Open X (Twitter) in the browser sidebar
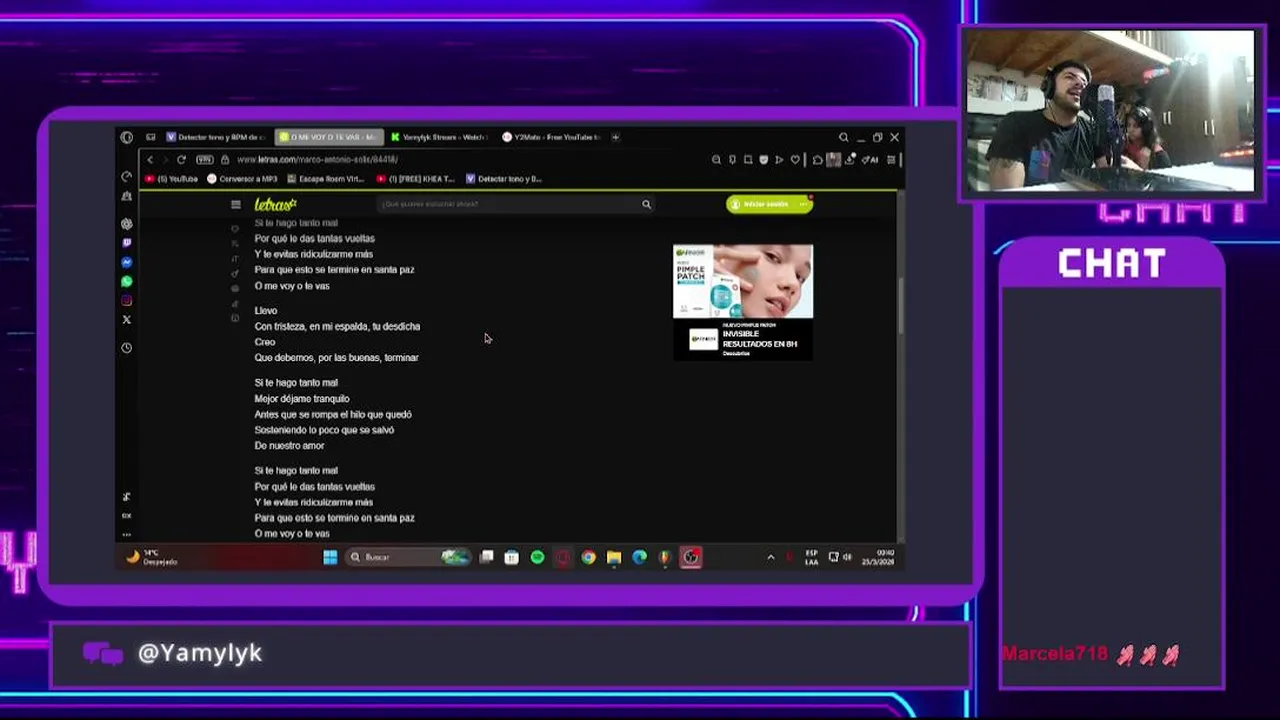The width and height of the screenshot is (1280, 720). [126, 319]
